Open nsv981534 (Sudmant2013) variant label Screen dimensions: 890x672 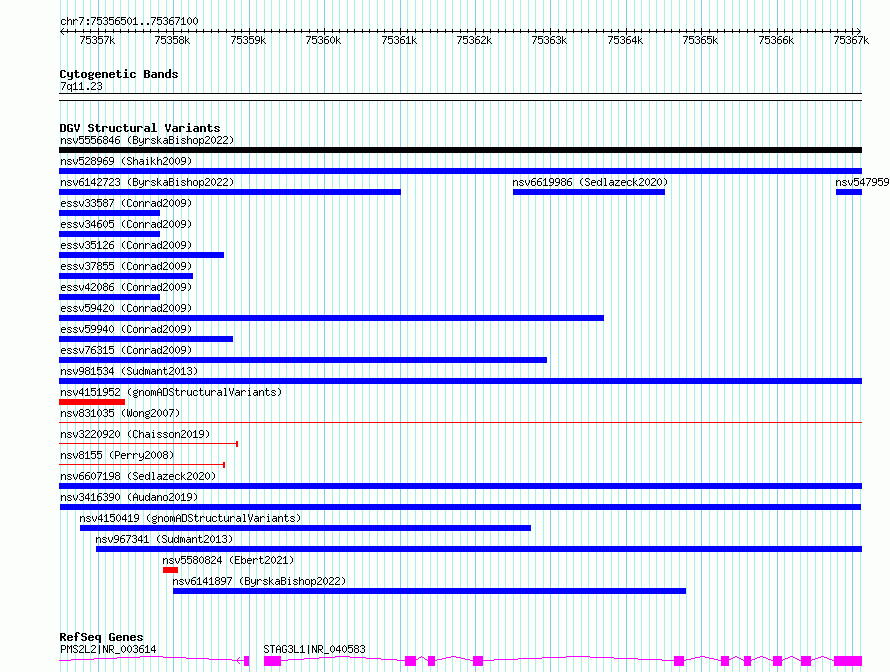(129, 371)
